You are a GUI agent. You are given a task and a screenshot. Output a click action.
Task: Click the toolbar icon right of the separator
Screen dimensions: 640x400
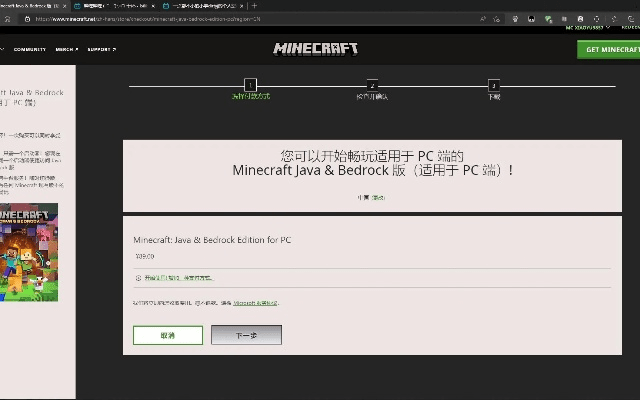[614, 19]
